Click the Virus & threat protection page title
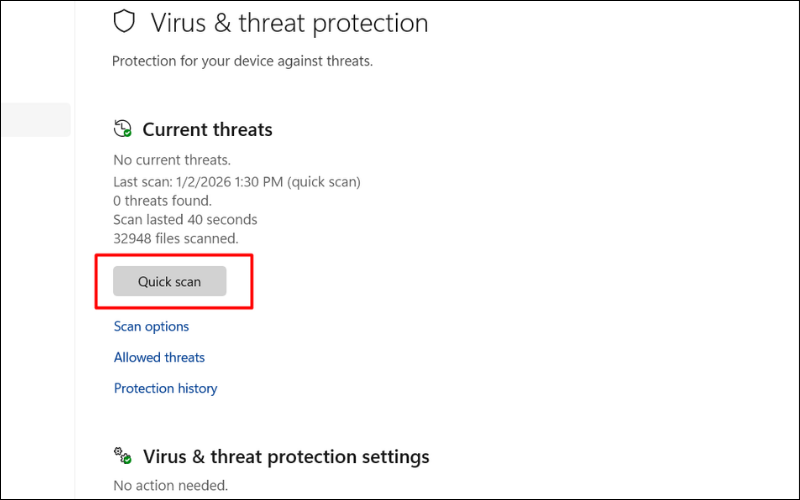The width and height of the screenshot is (800, 500). pyautogui.click(x=289, y=22)
